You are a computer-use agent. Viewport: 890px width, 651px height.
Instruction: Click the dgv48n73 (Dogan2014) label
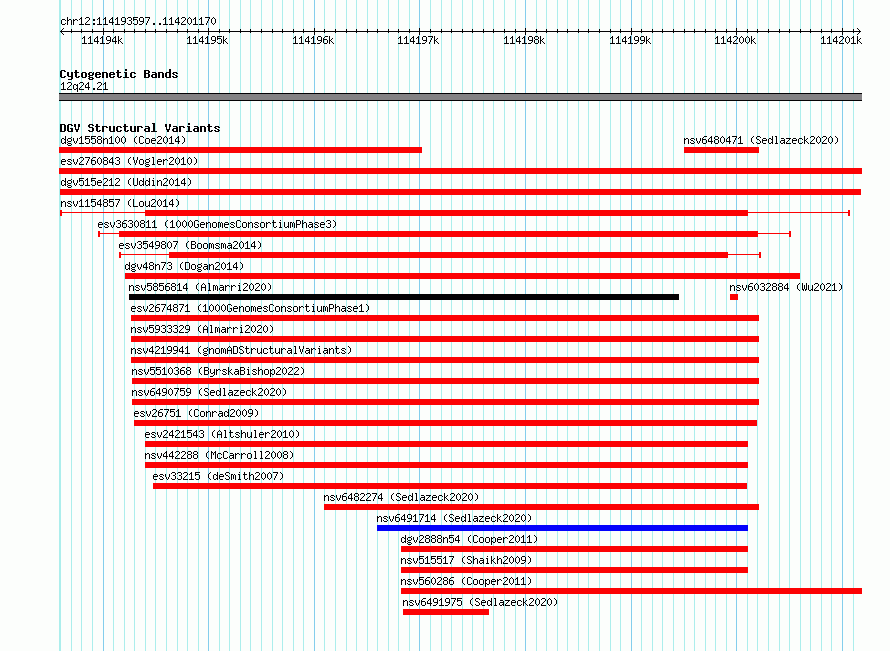click(x=184, y=266)
